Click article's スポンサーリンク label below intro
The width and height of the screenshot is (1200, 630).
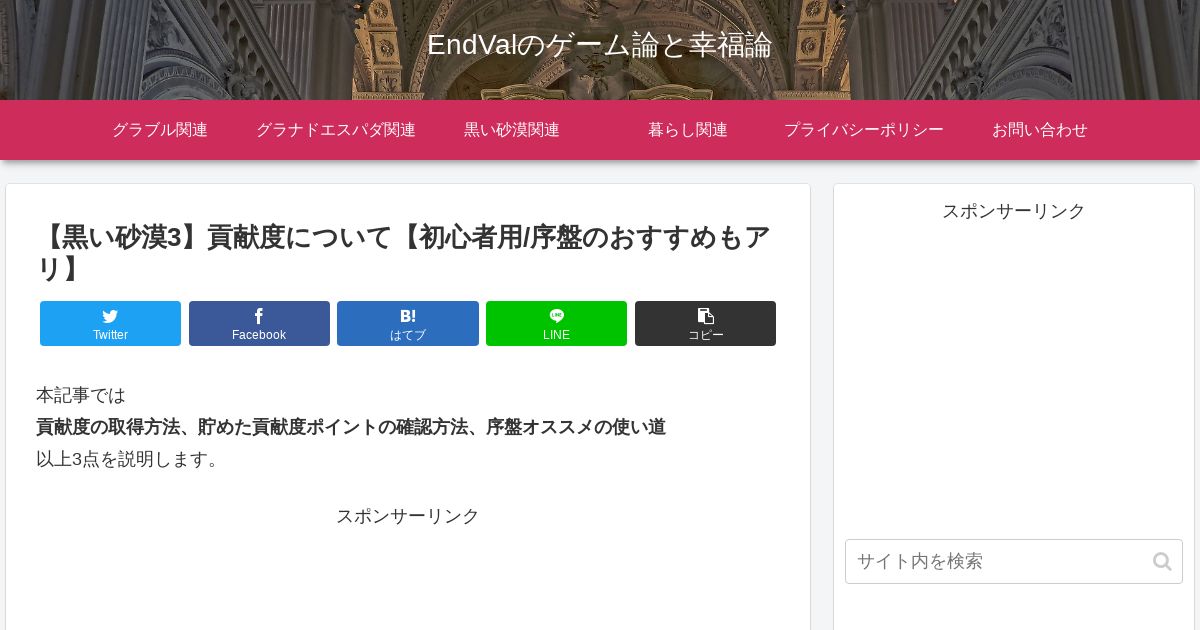click(408, 516)
